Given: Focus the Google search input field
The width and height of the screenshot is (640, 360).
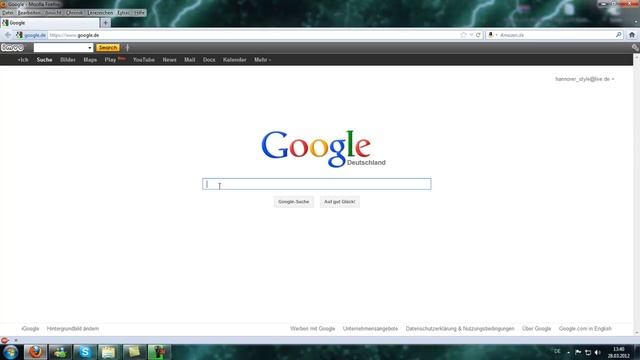Looking at the screenshot, I should pyautogui.click(x=317, y=184).
